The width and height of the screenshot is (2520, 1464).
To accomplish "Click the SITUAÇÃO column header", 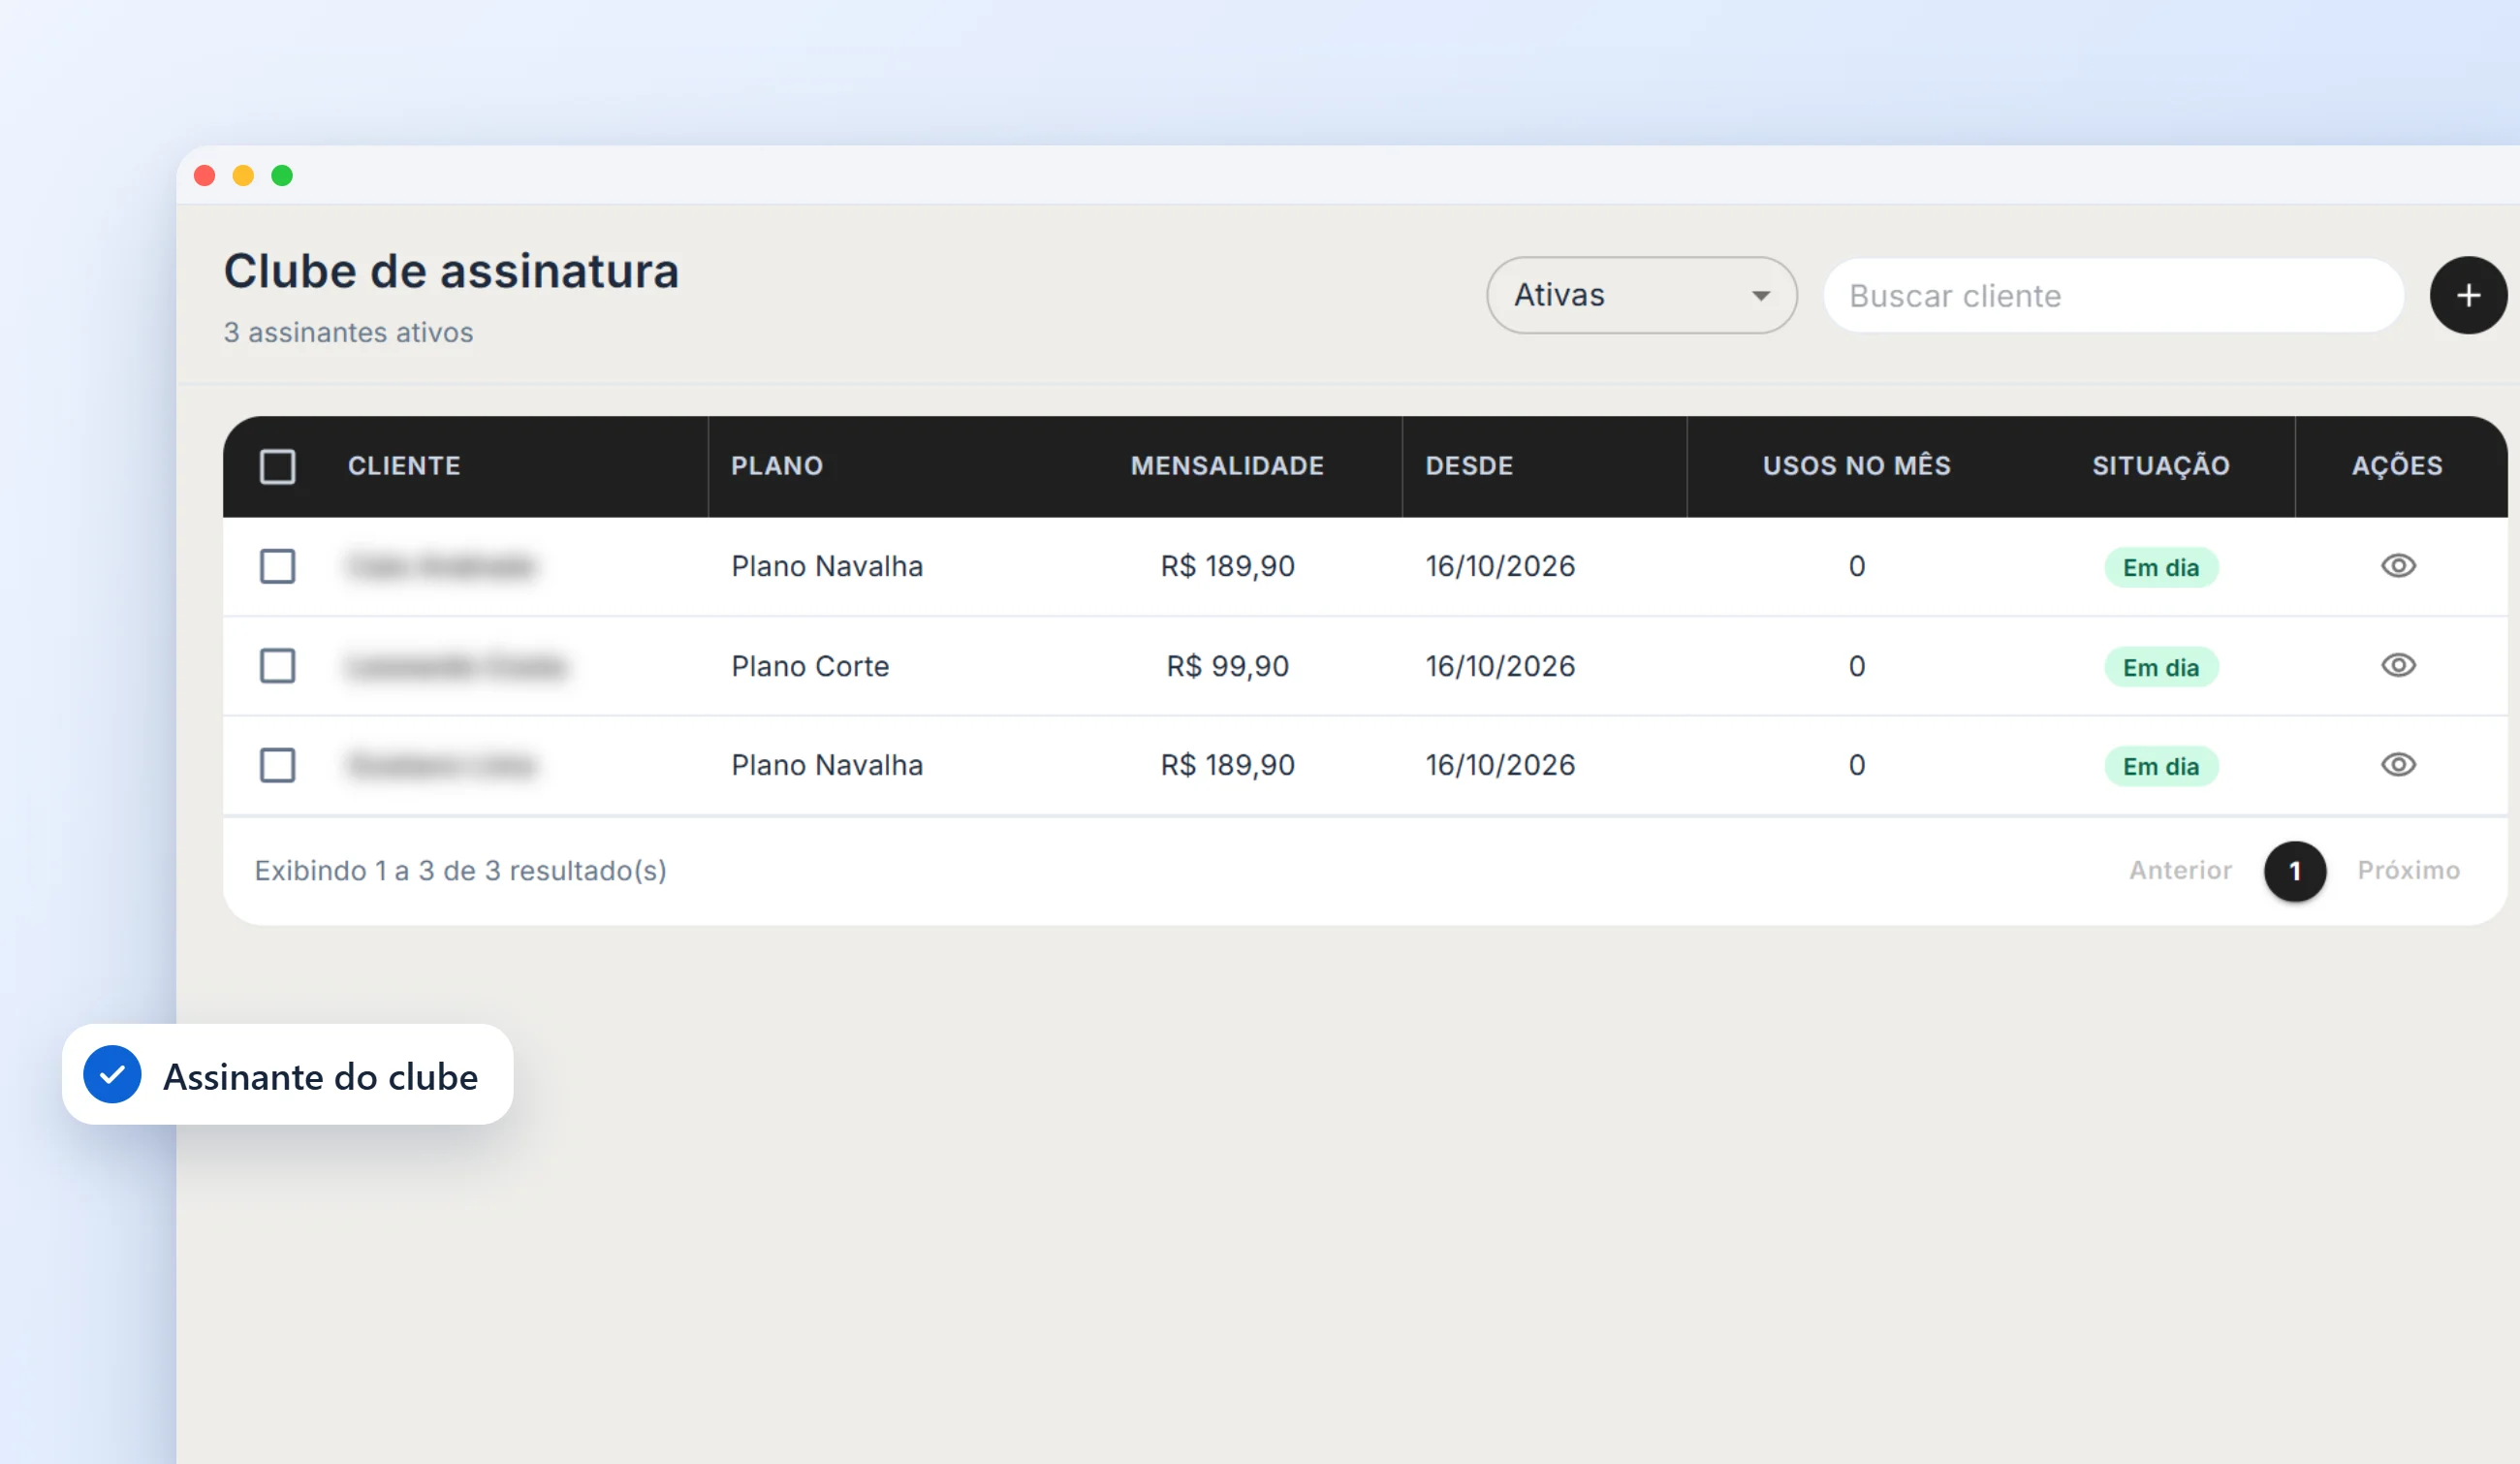I will [x=2161, y=466].
